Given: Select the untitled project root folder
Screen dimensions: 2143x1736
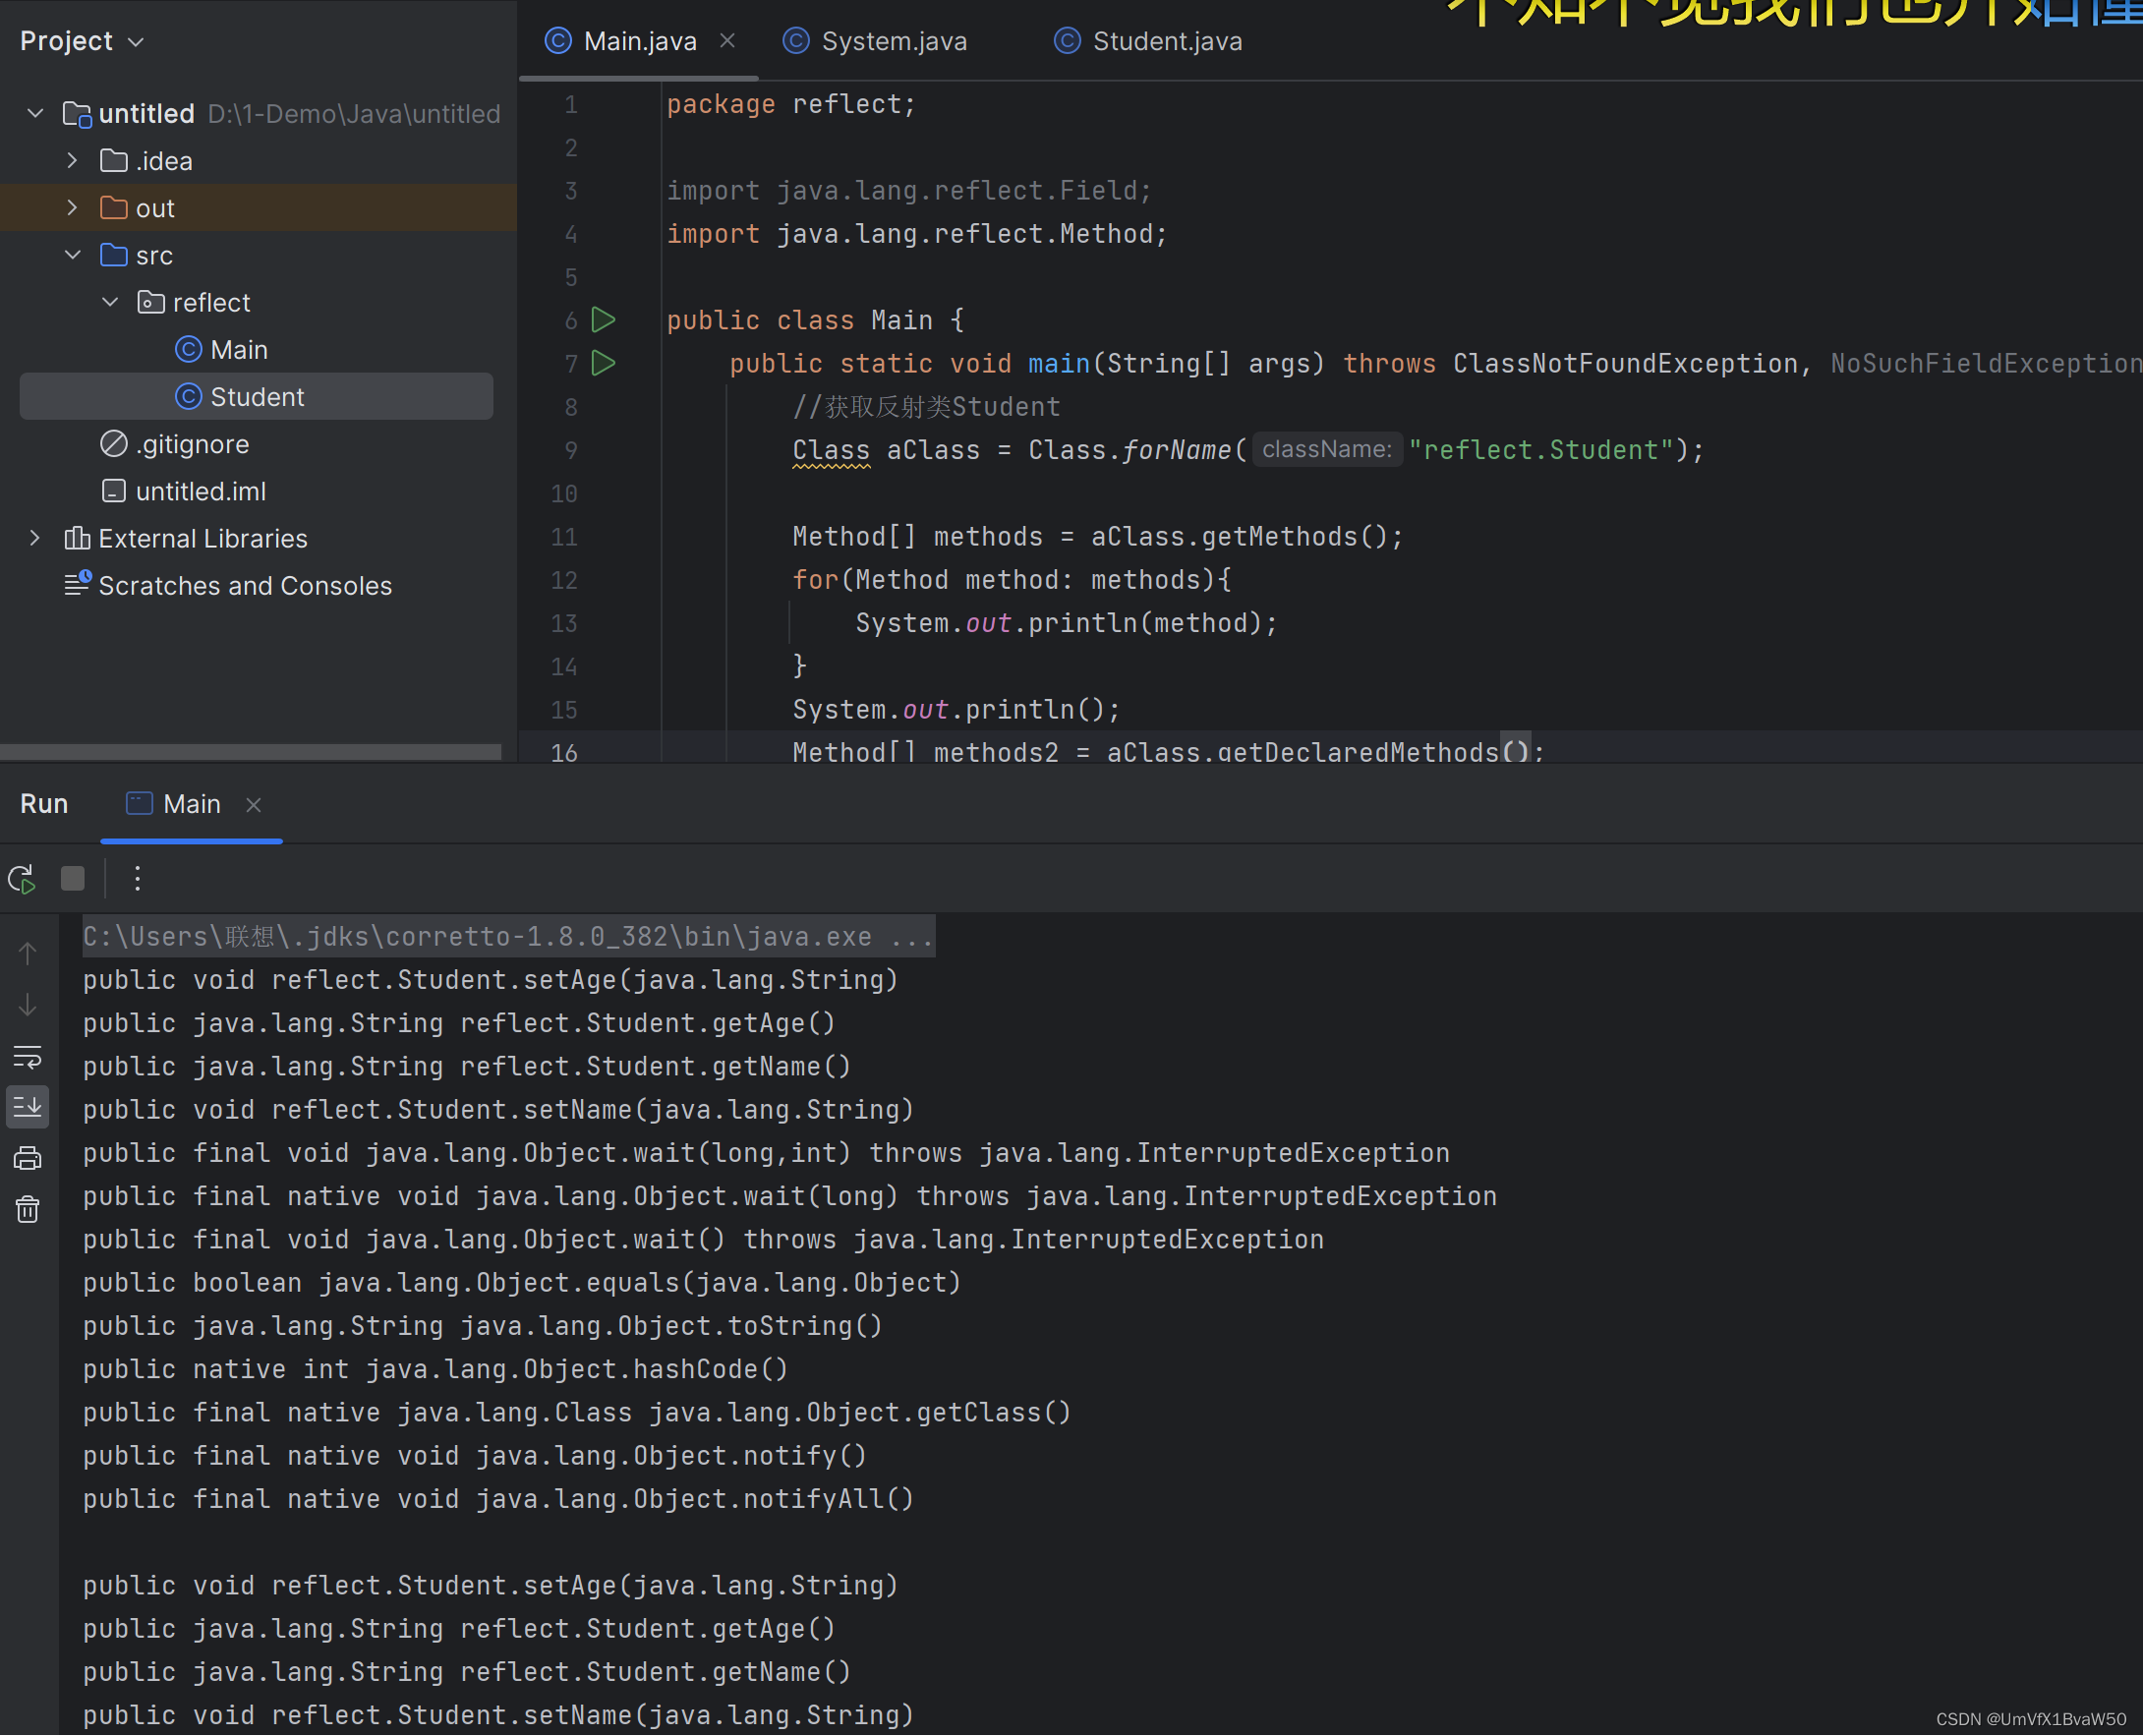Looking at the screenshot, I should pos(146,113).
